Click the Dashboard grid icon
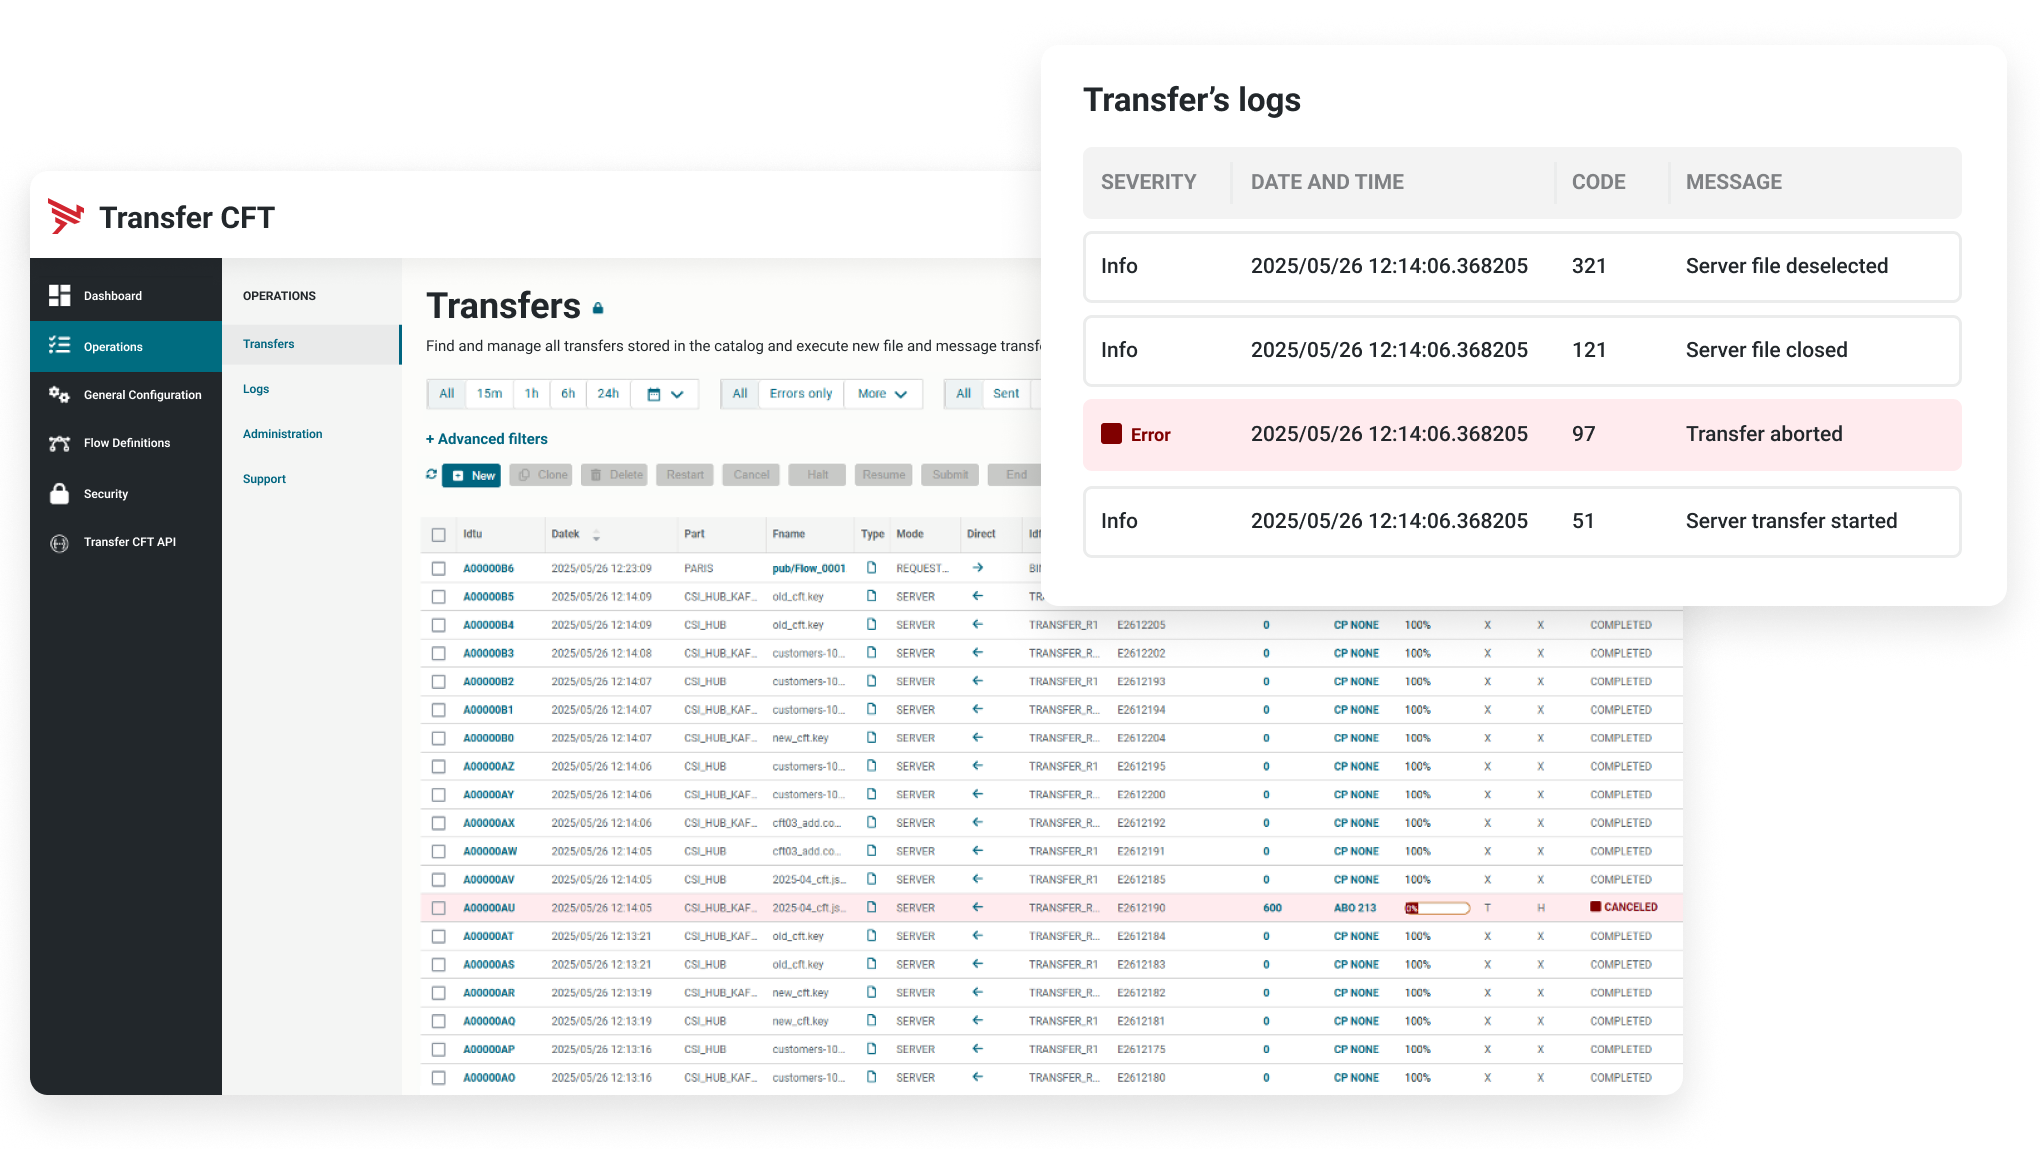 [x=60, y=295]
